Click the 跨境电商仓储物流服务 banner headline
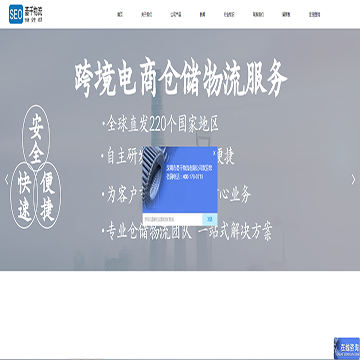The width and height of the screenshot is (360, 360). (x=181, y=80)
